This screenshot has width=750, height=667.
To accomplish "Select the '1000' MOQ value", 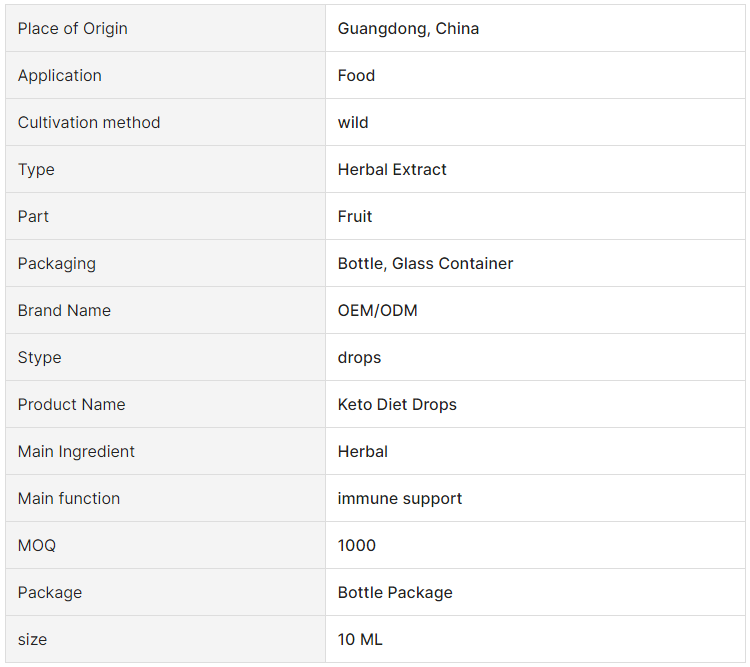I will 356,545.
